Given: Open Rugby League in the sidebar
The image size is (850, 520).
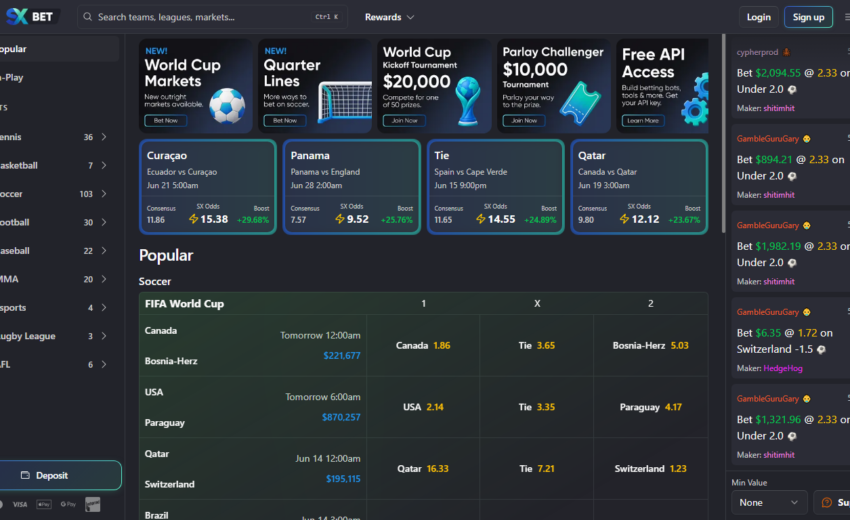Looking at the screenshot, I should [x=59, y=336].
